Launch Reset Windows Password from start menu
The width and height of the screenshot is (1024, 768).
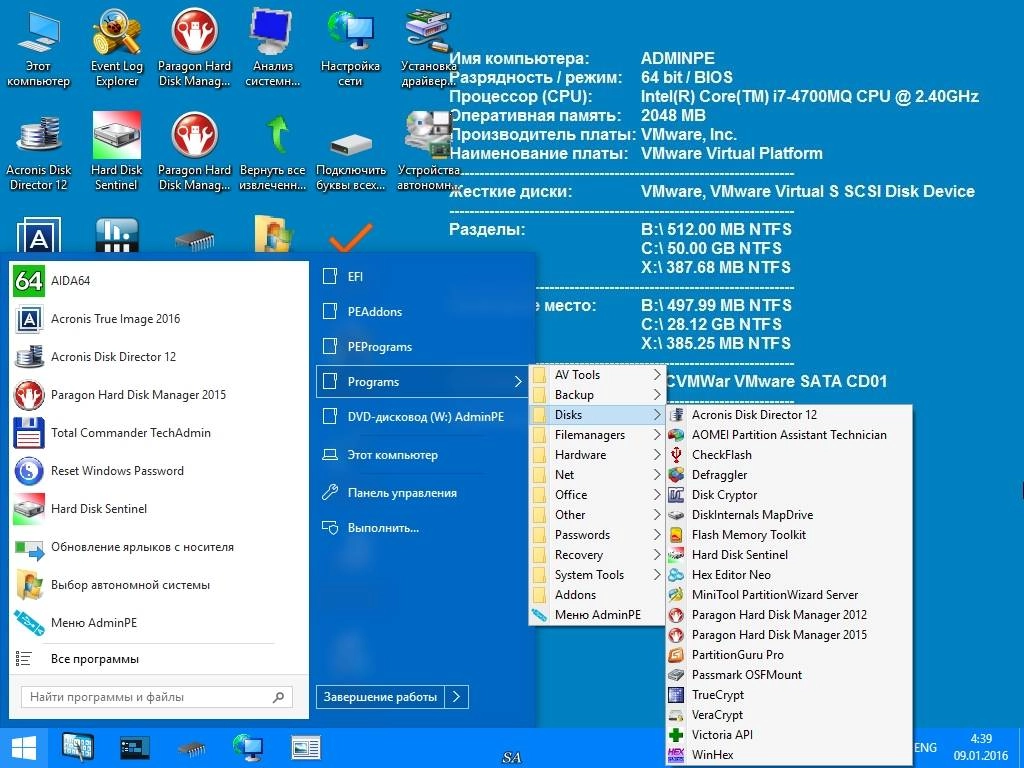[x=159, y=471]
